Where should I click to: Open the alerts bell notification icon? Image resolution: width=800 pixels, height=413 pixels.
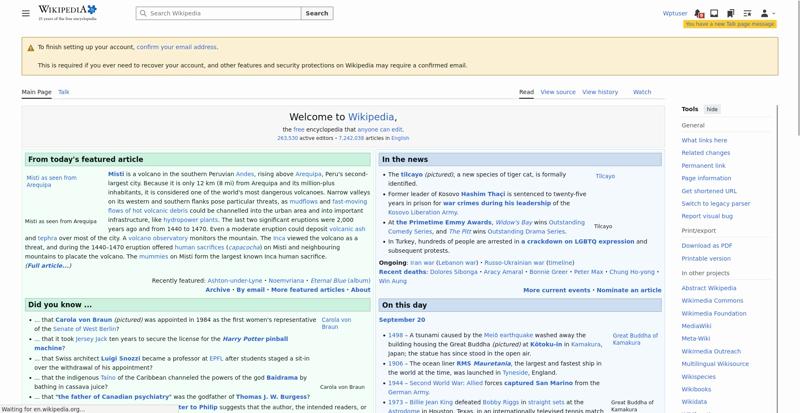[699, 13]
